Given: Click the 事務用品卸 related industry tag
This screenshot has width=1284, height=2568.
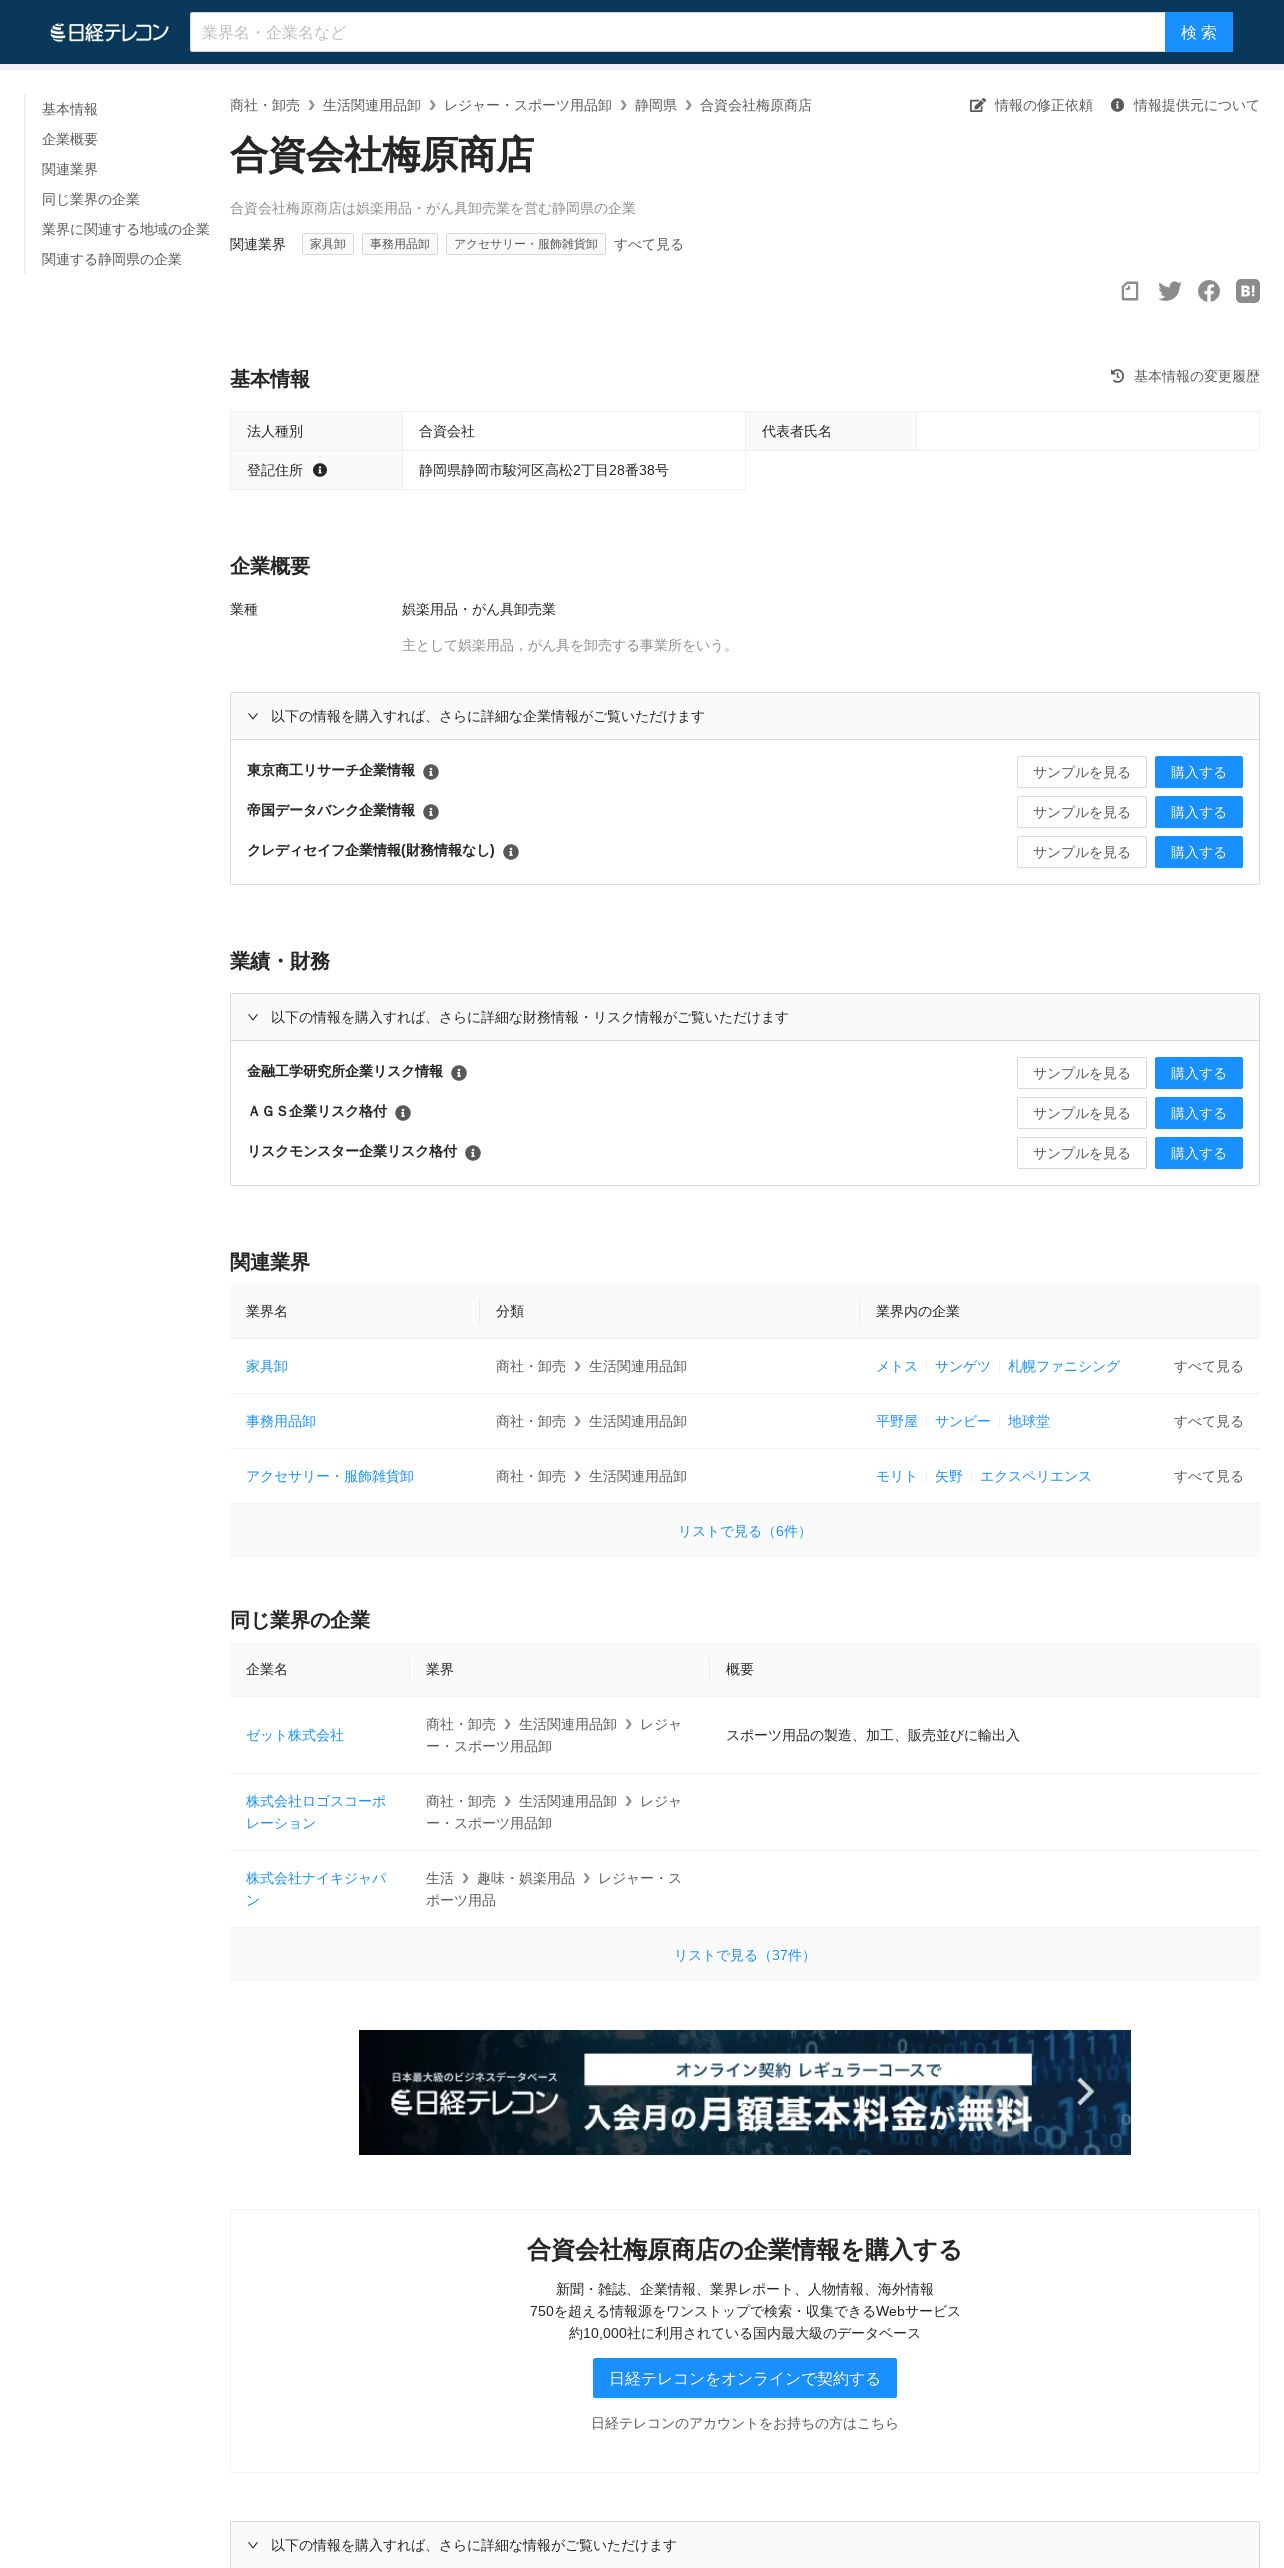Looking at the screenshot, I should [400, 244].
